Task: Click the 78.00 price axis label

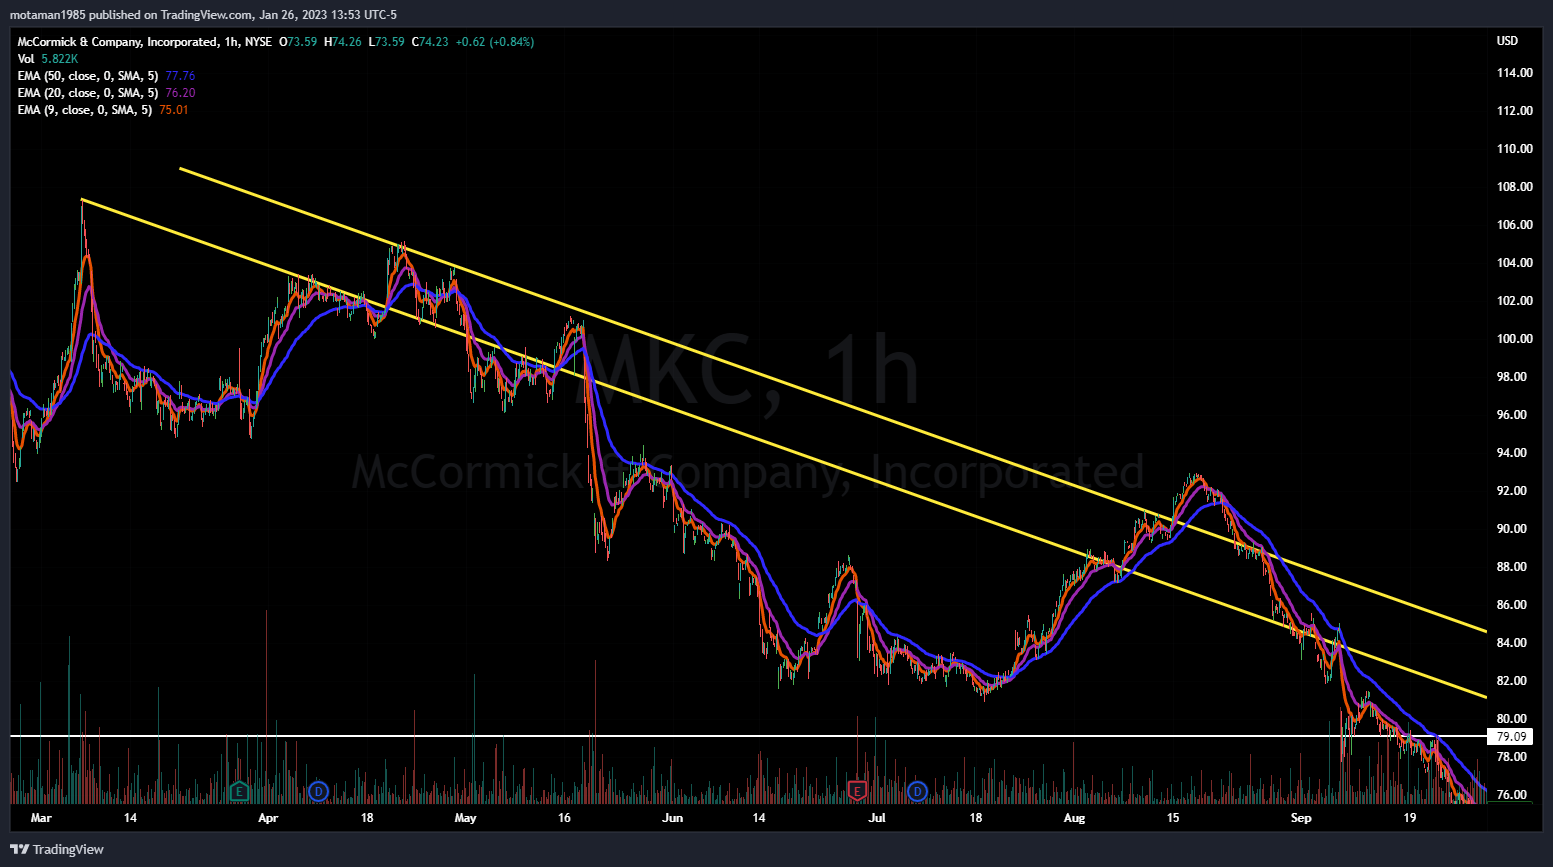Action: pos(1511,757)
